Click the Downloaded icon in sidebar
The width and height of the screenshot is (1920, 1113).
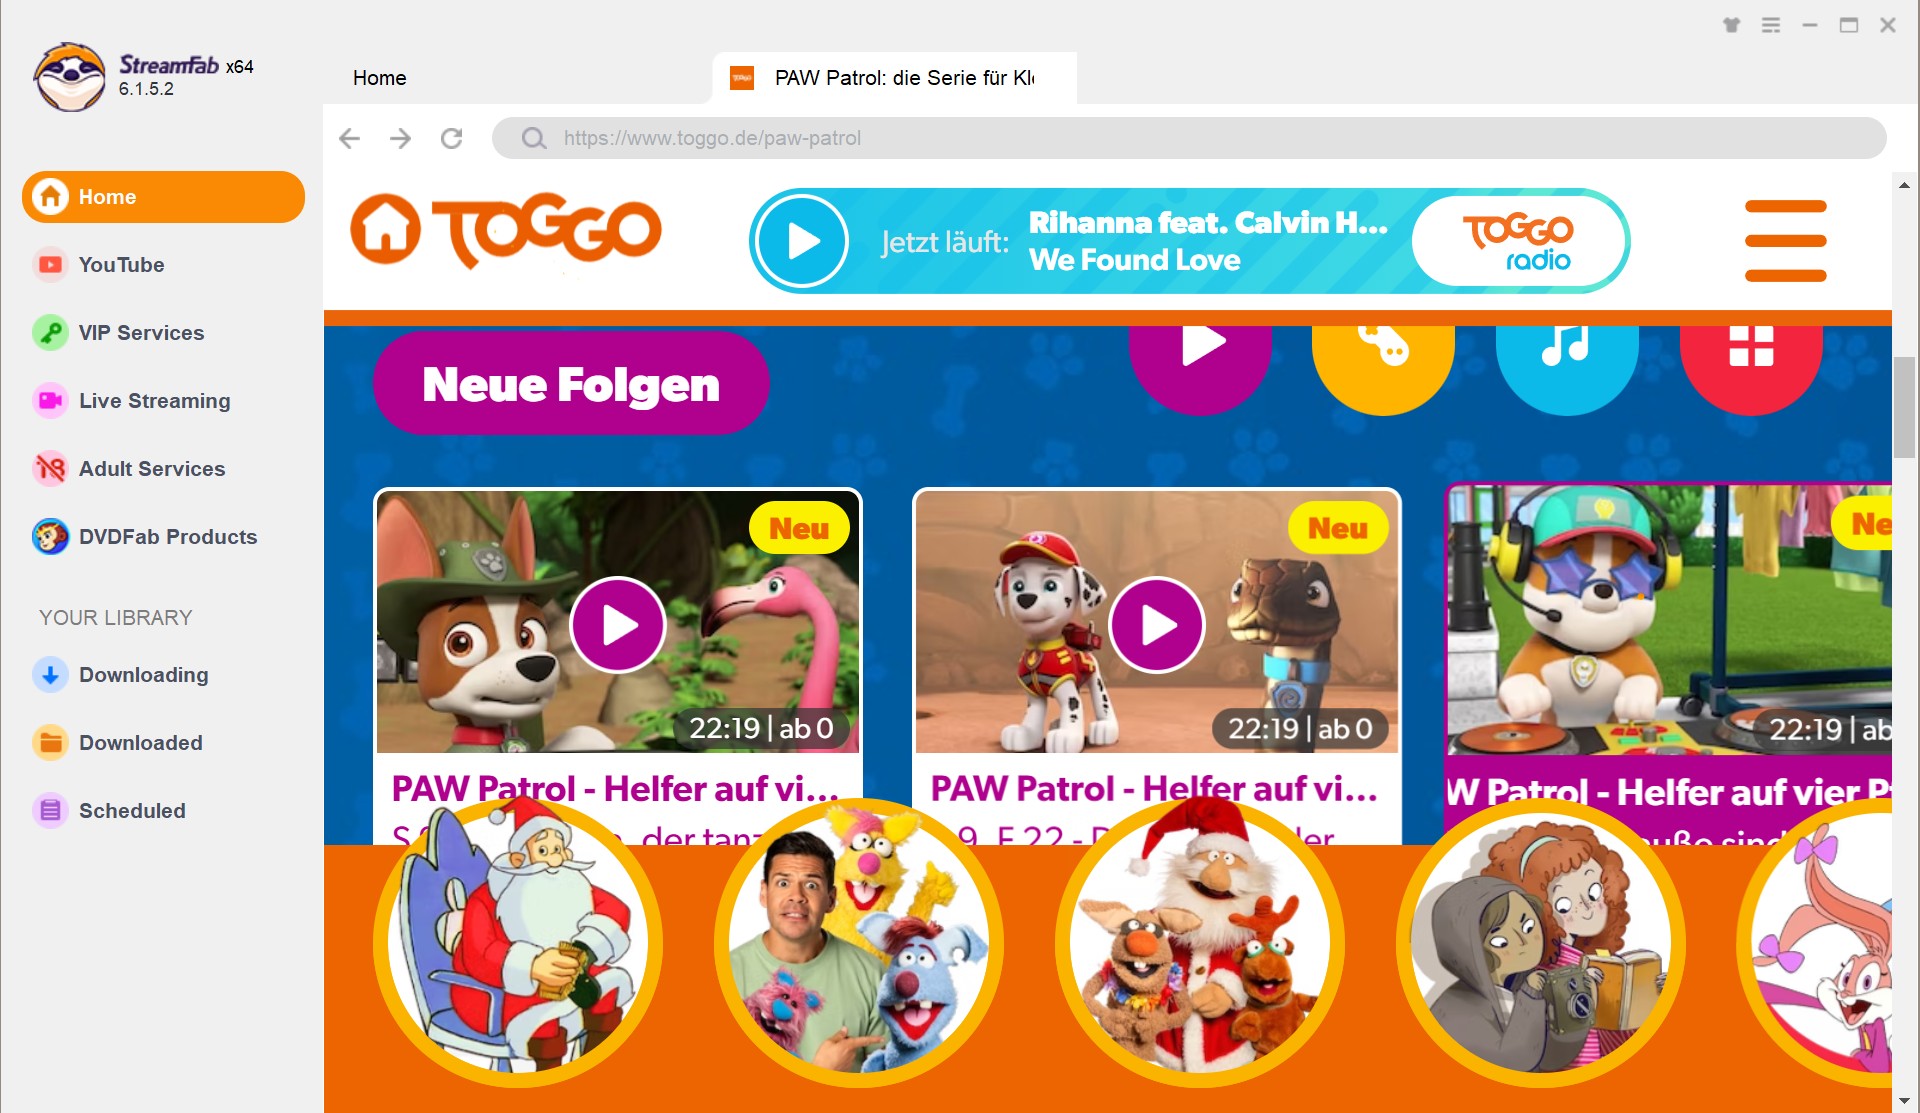[x=48, y=742]
